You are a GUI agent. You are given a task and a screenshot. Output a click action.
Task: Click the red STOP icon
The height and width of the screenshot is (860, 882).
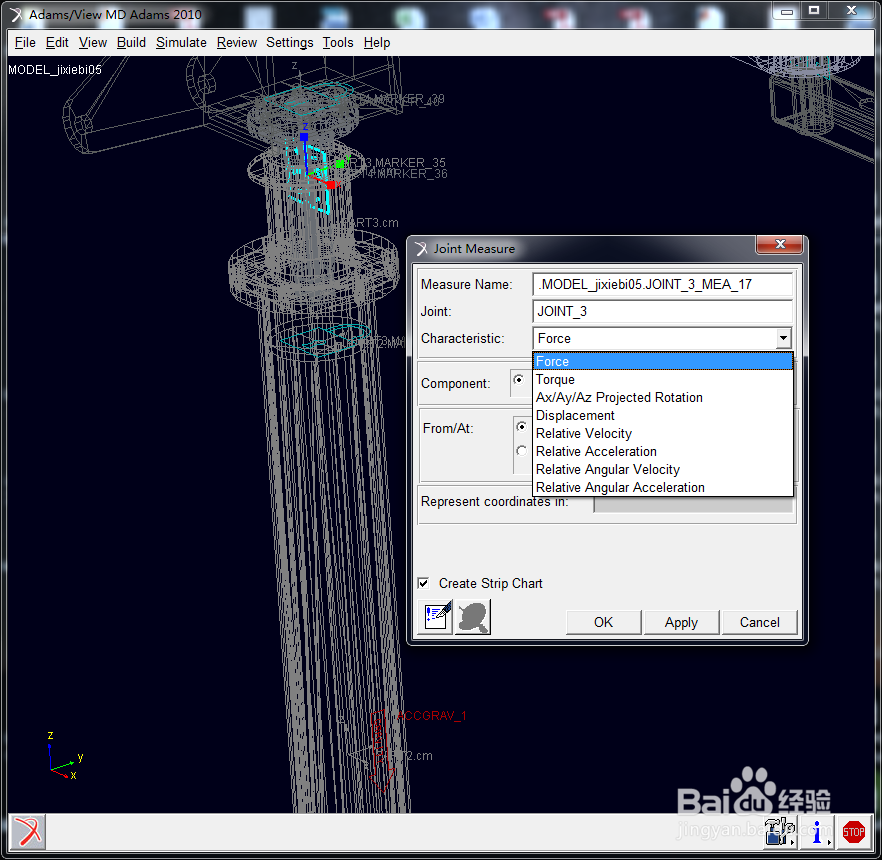point(853,832)
